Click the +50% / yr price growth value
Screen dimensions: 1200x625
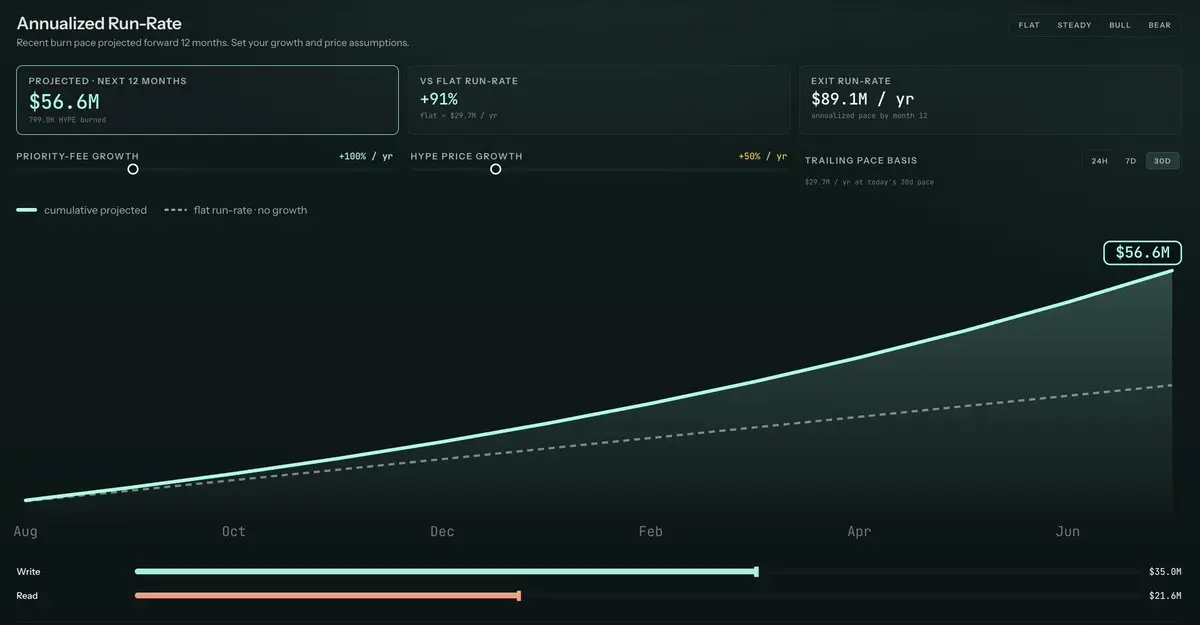[x=763, y=157]
